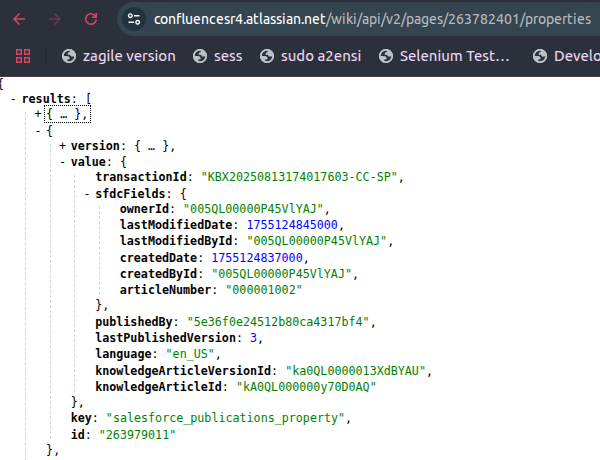This screenshot has height=460, width=600.
Task: Click the address bar URL
Action: [x=370, y=19]
